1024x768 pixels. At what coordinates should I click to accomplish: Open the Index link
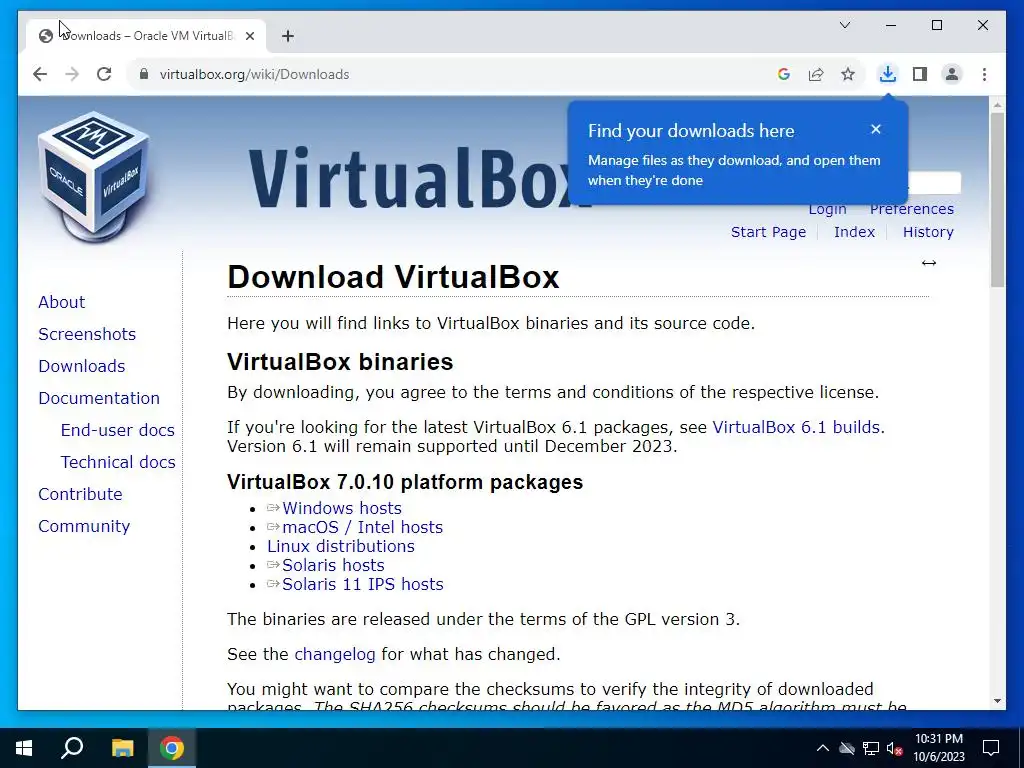(854, 232)
